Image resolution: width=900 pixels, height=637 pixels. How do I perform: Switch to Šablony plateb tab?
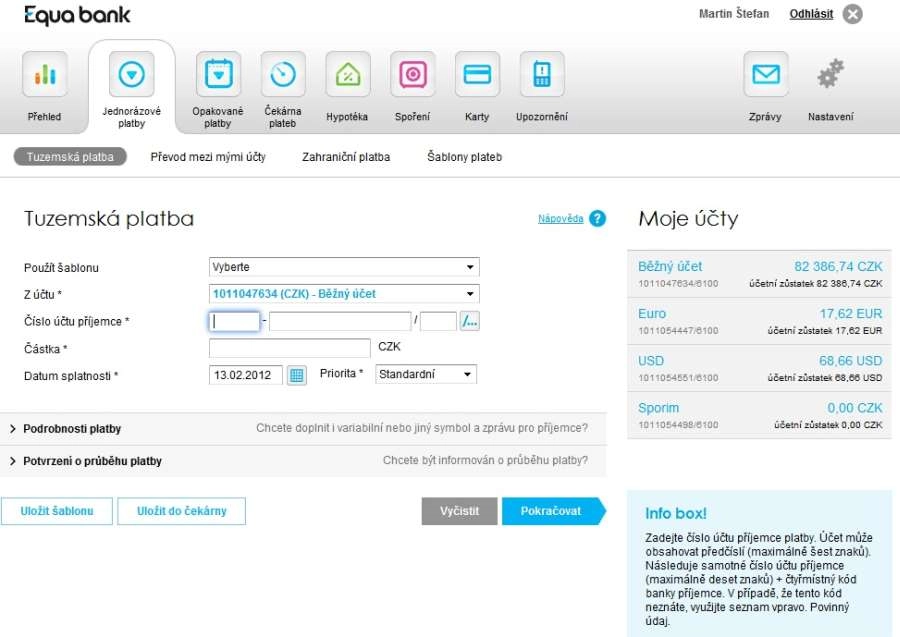[x=464, y=157]
